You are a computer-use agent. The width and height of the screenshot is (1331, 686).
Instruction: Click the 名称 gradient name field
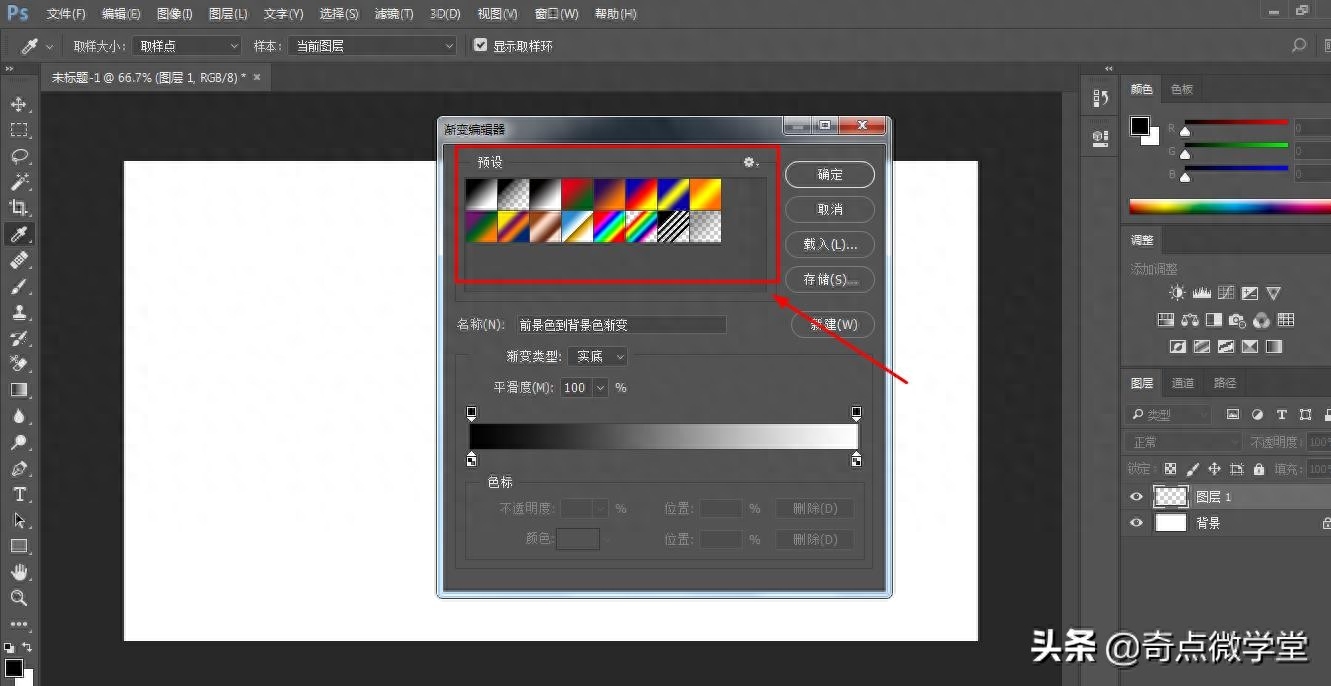(620, 325)
